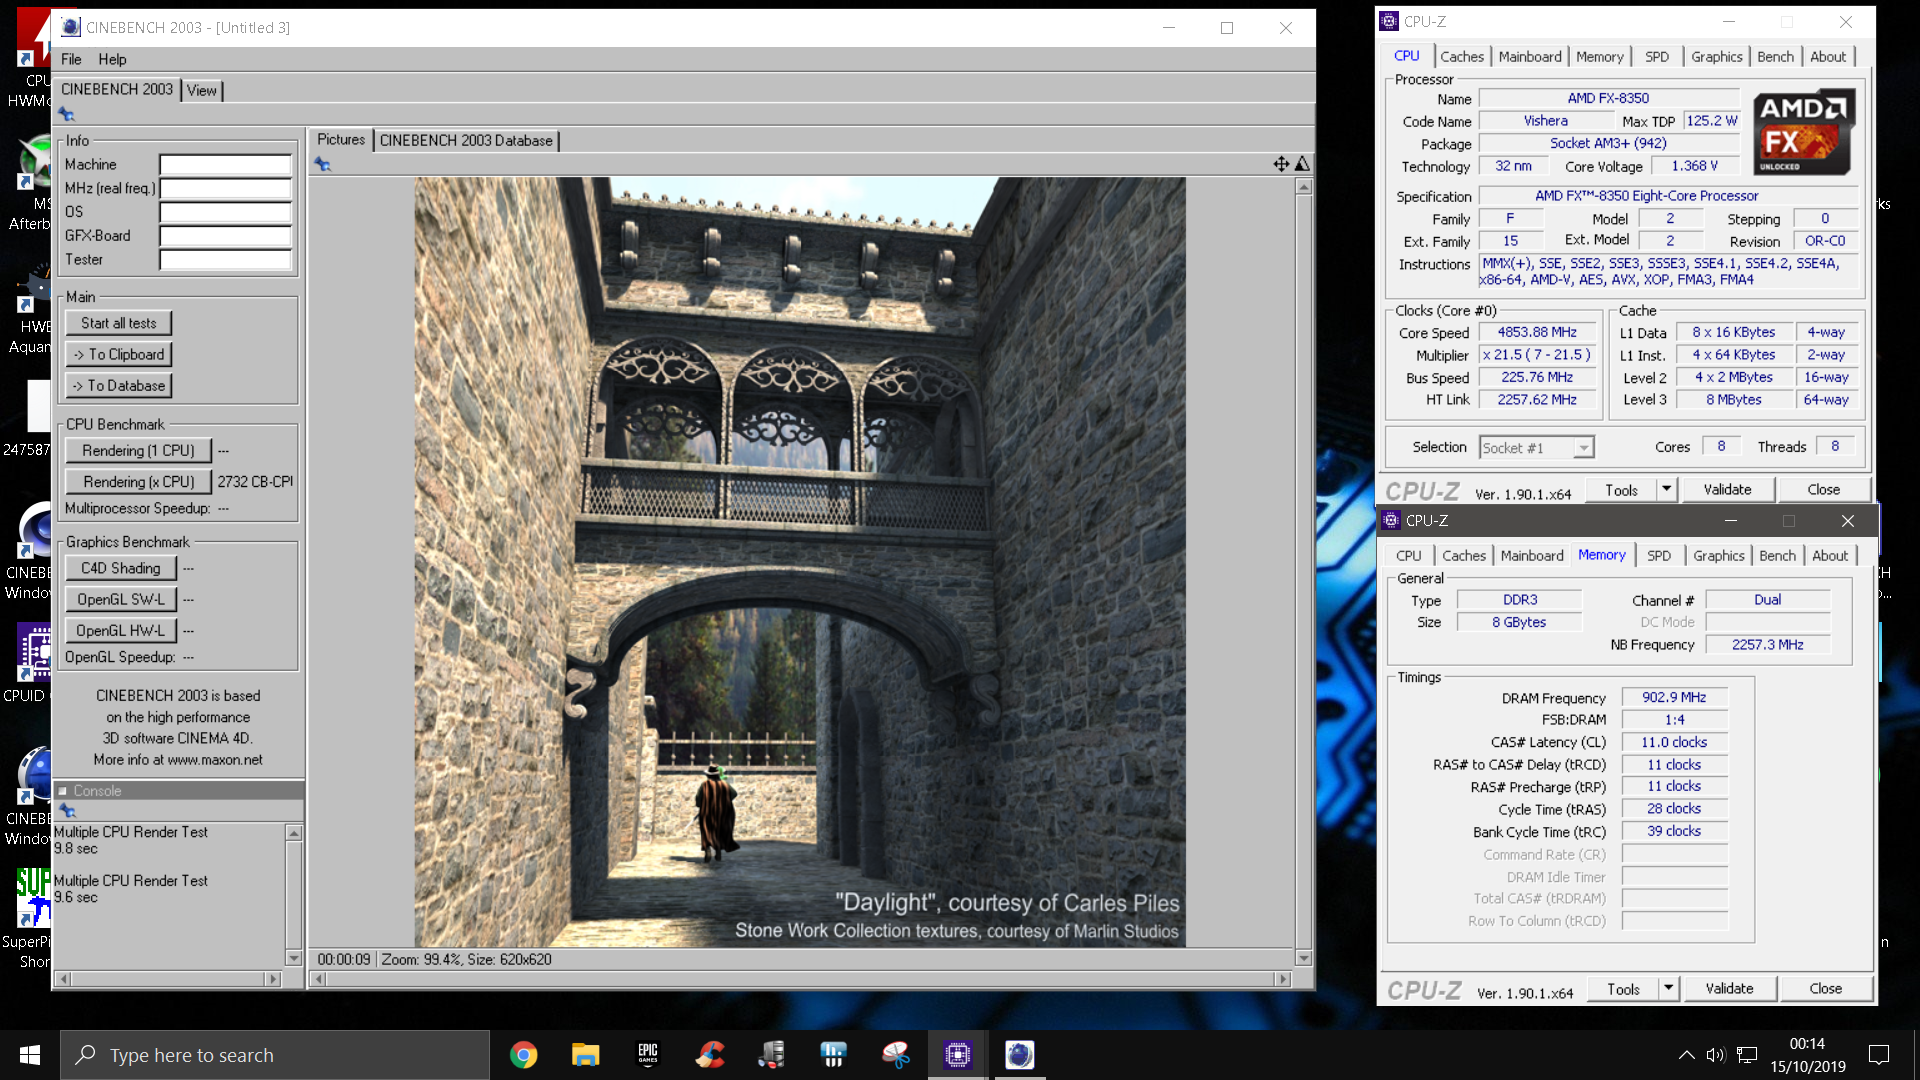Image resolution: width=1920 pixels, height=1080 pixels.
Task: Click the rendered Daylight image
Action: point(800,562)
